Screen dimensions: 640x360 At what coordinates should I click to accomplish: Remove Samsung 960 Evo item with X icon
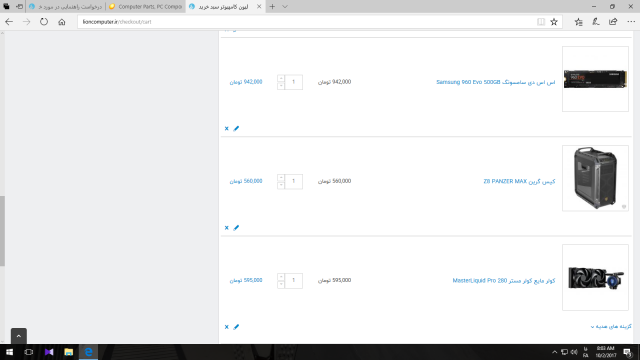click(227, 129)
